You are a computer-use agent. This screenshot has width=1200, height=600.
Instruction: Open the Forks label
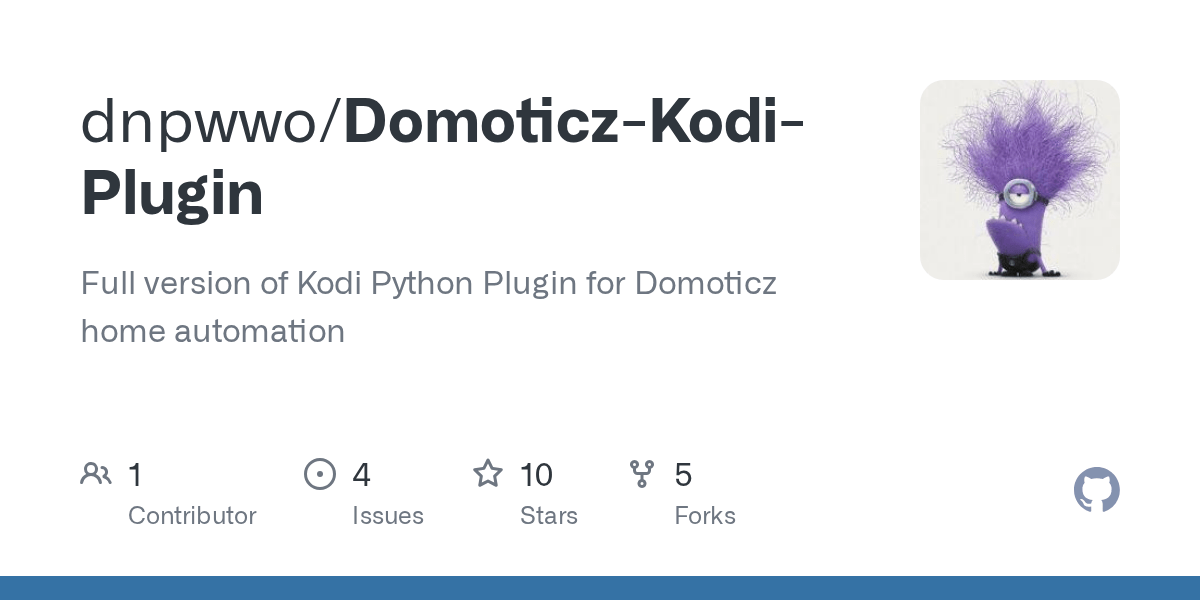tap(705, 516)
